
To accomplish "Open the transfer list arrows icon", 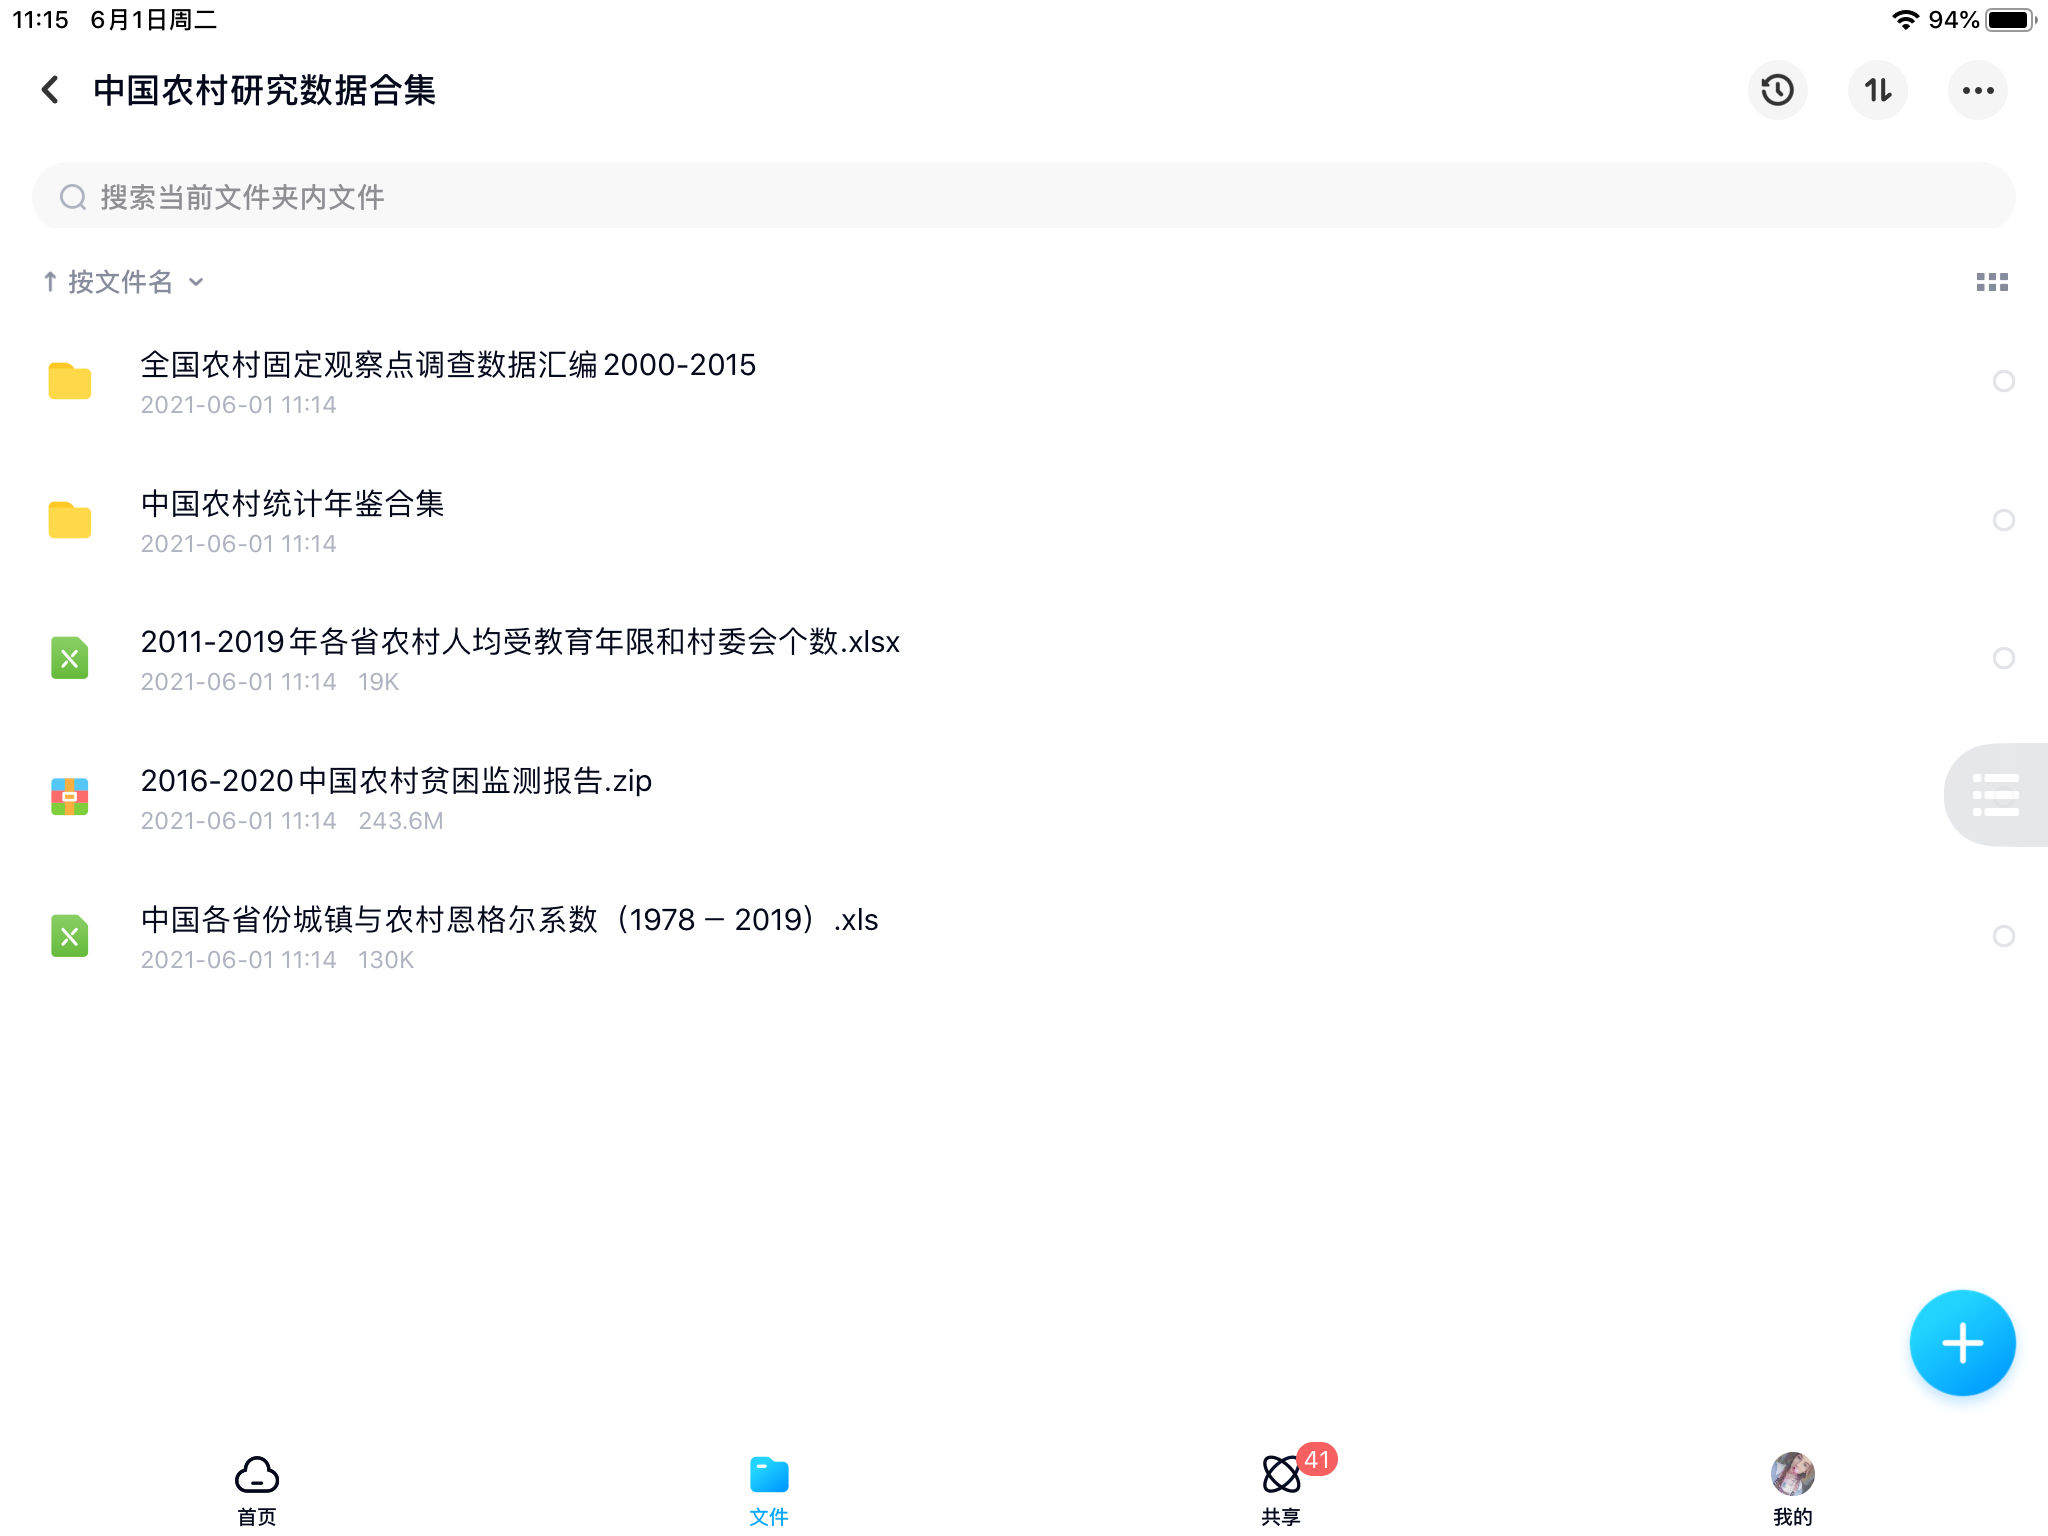I will pos(1877,90).
